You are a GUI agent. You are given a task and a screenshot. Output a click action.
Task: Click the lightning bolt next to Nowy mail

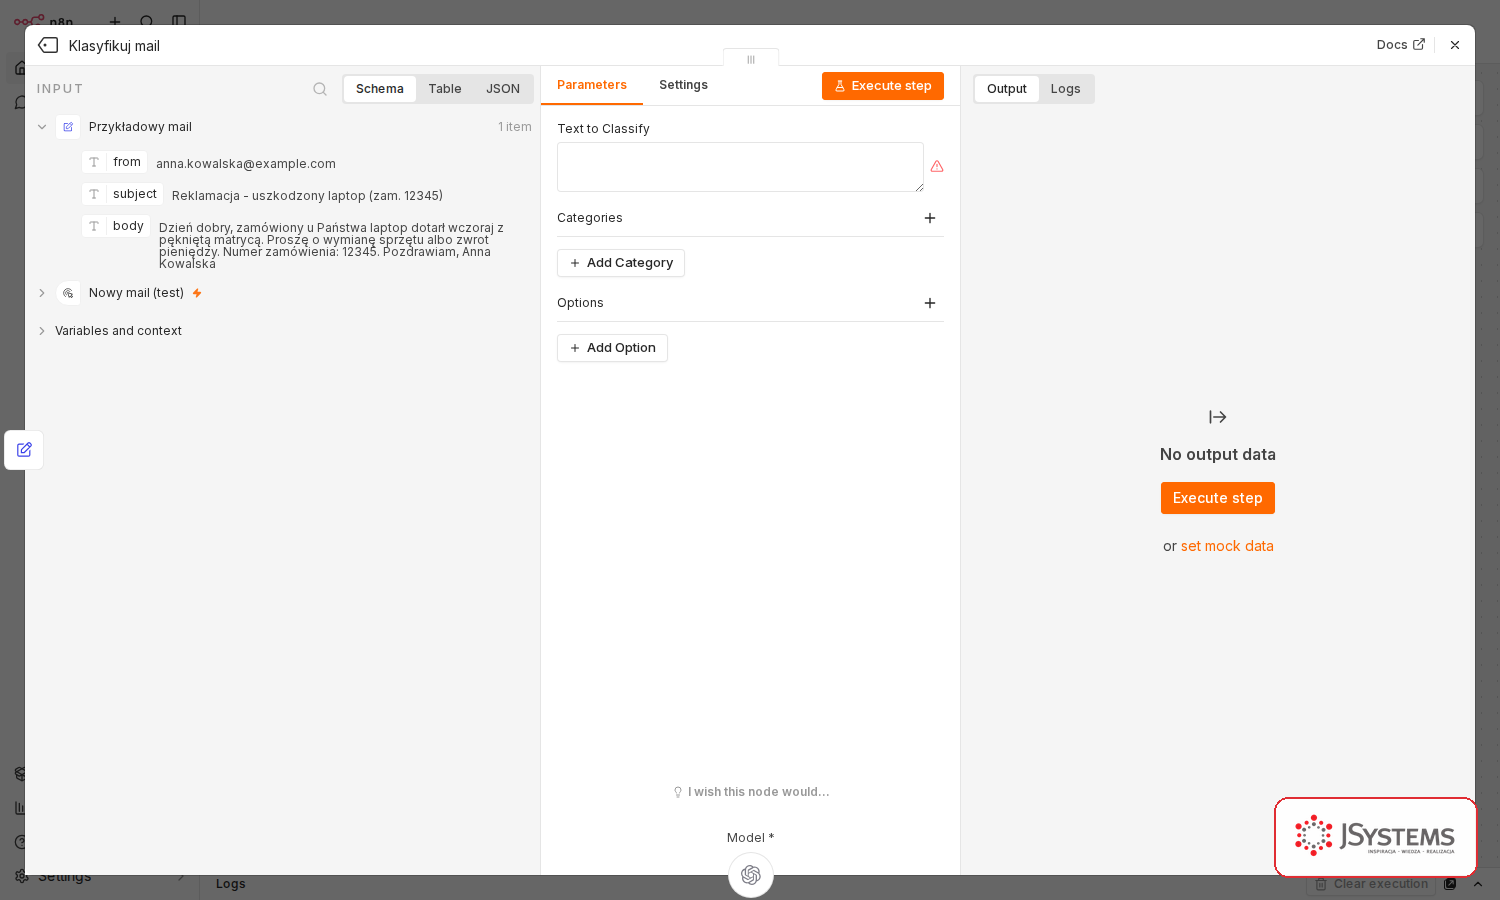point(197,293)
